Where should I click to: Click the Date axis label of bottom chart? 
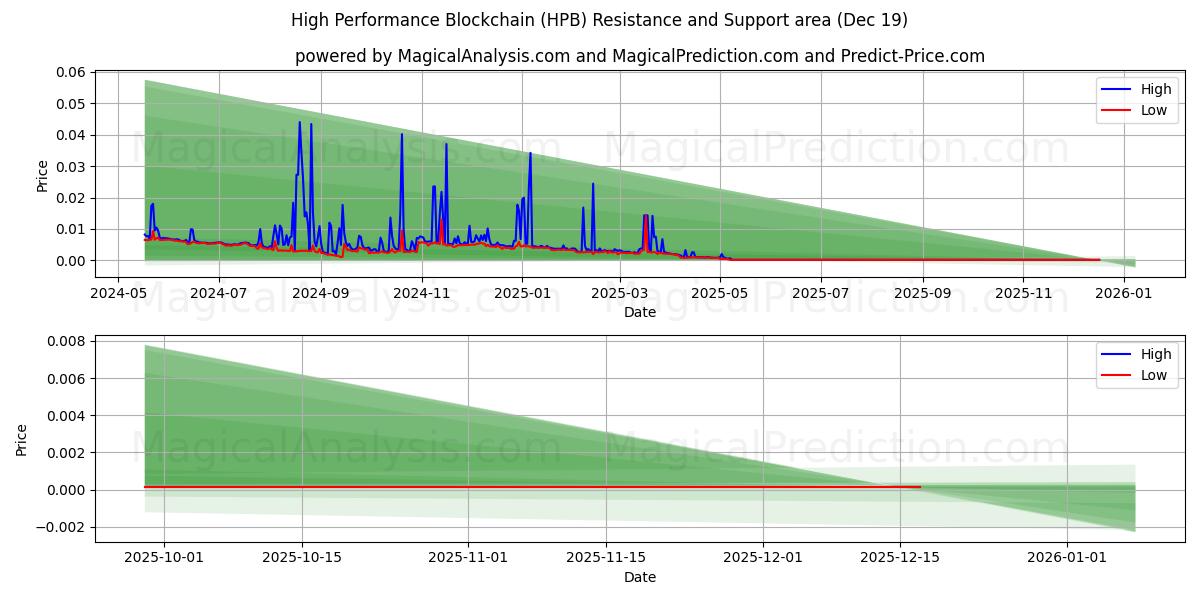641,577
